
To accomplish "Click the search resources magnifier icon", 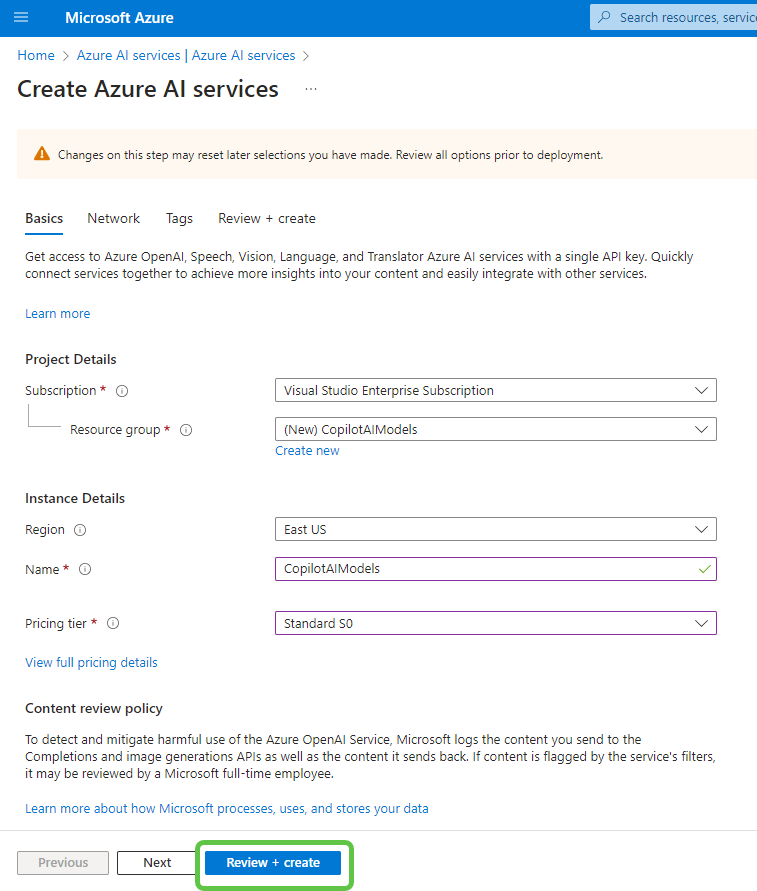I will (606, 16).
